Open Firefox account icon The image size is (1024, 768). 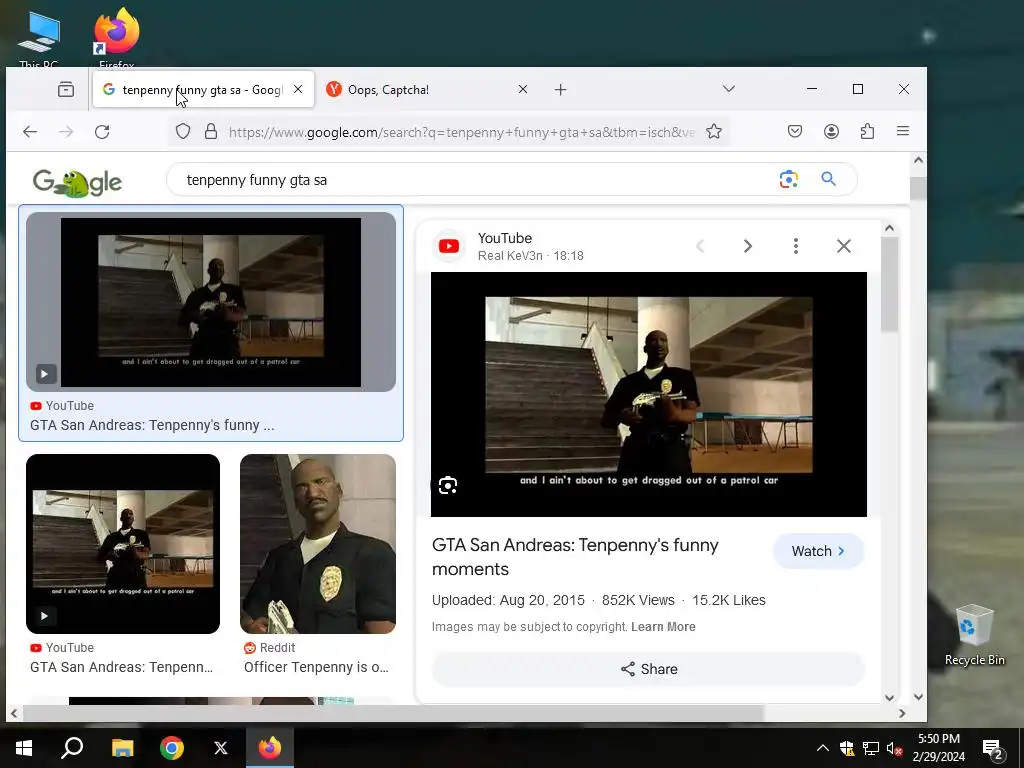point(831,132)
